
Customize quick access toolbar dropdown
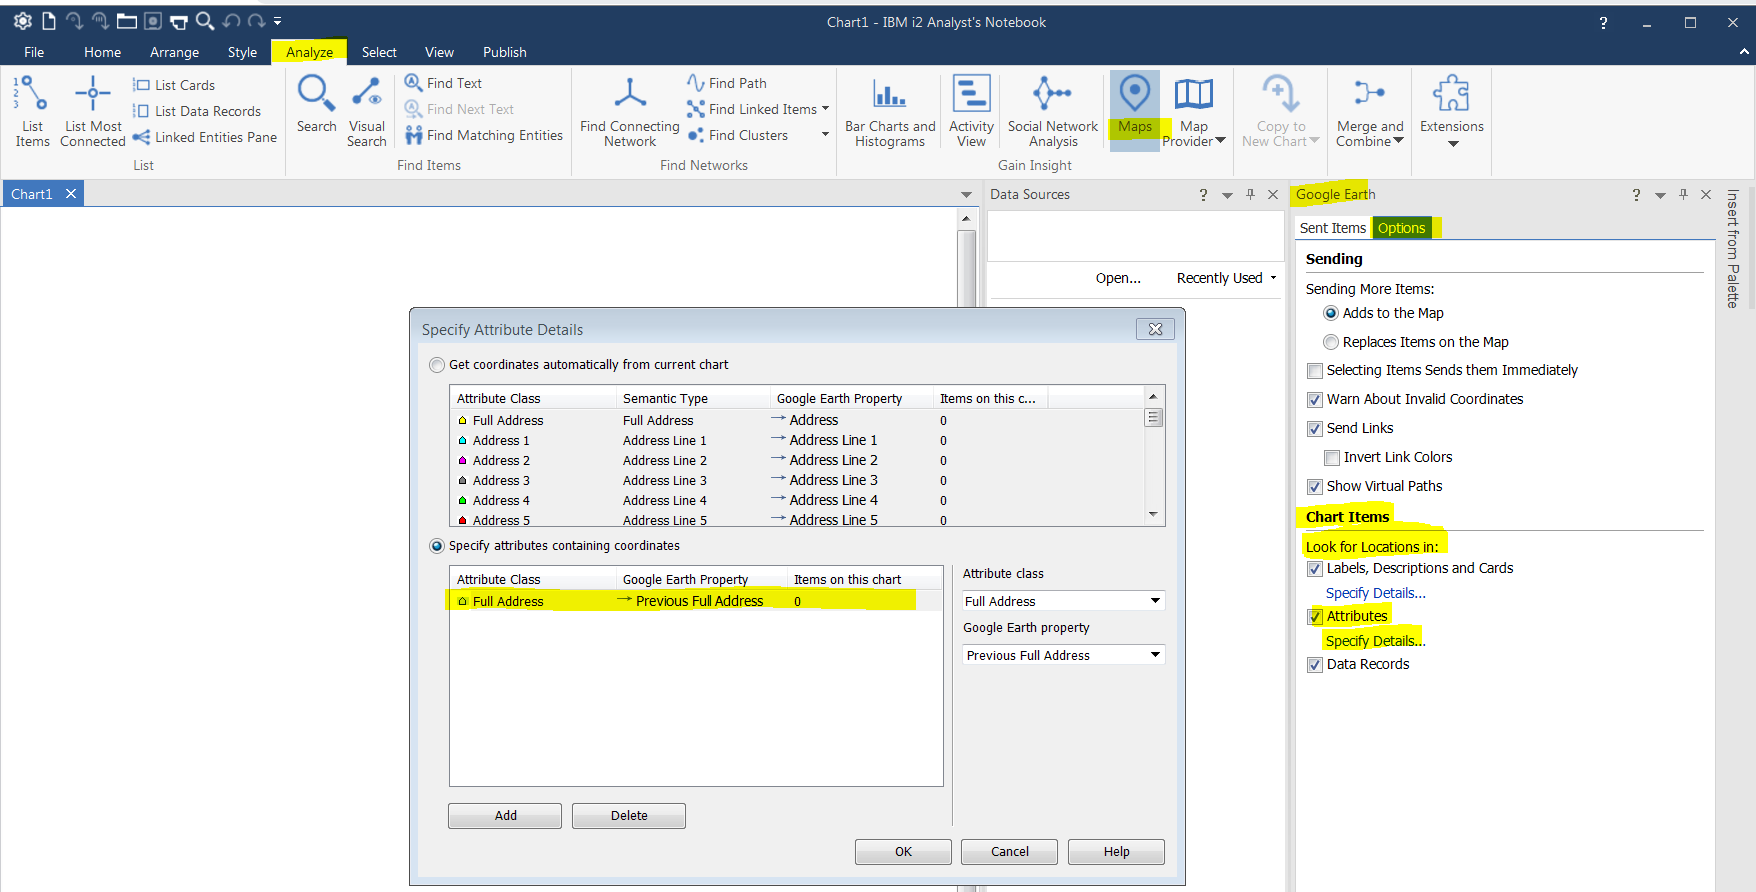(278, 21)
